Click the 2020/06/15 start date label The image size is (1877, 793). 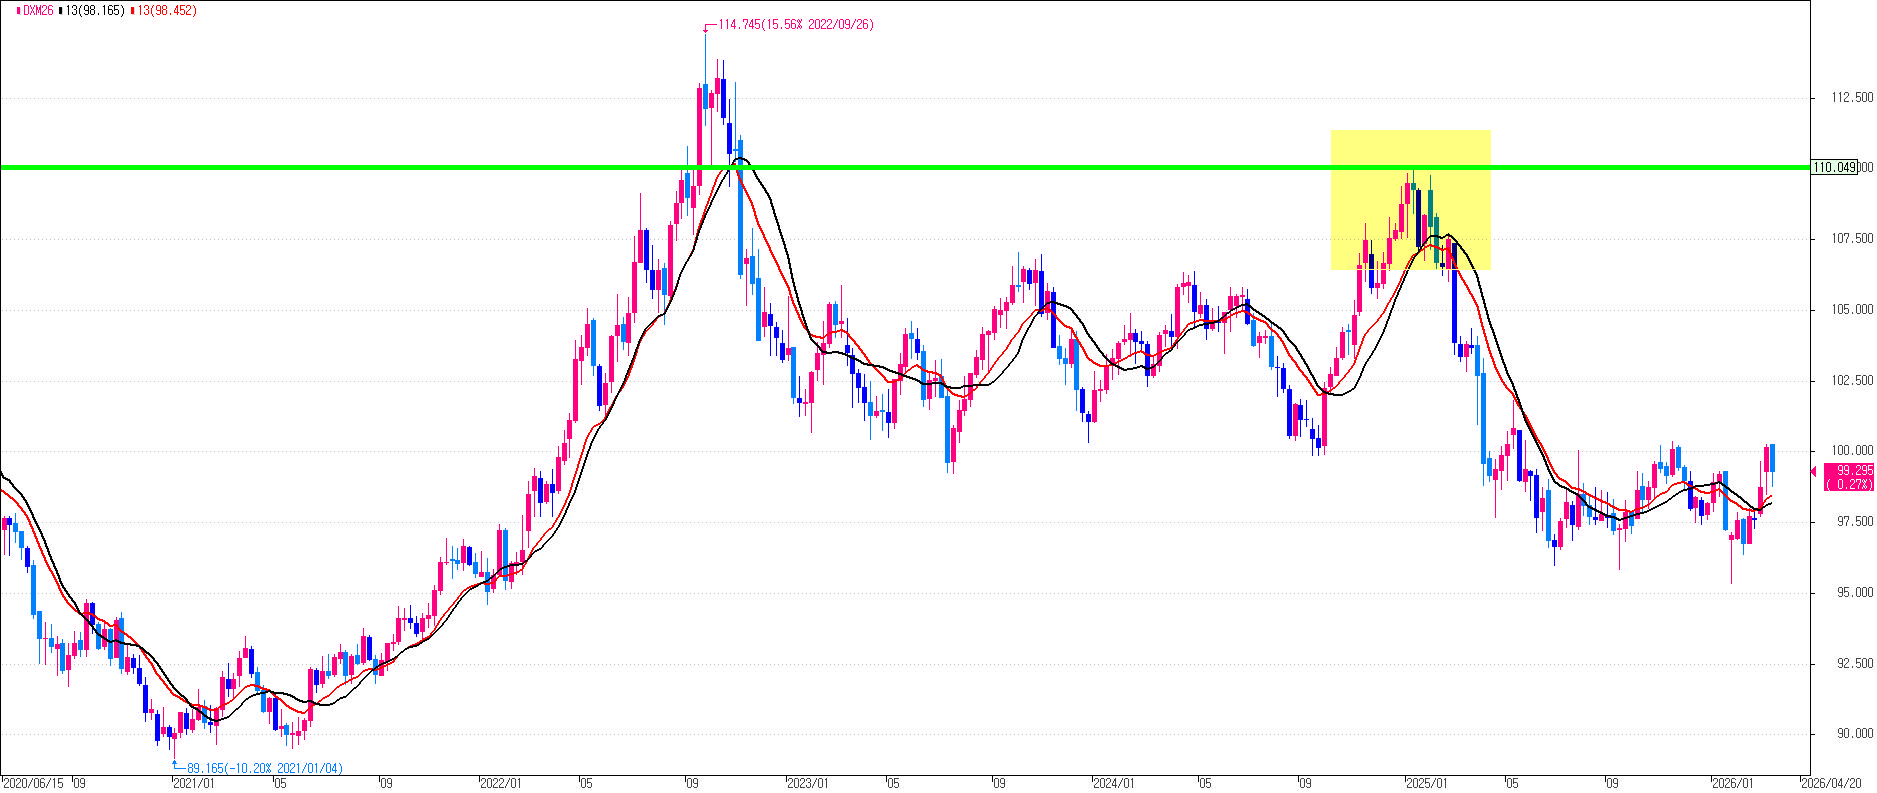coord(34,783)
